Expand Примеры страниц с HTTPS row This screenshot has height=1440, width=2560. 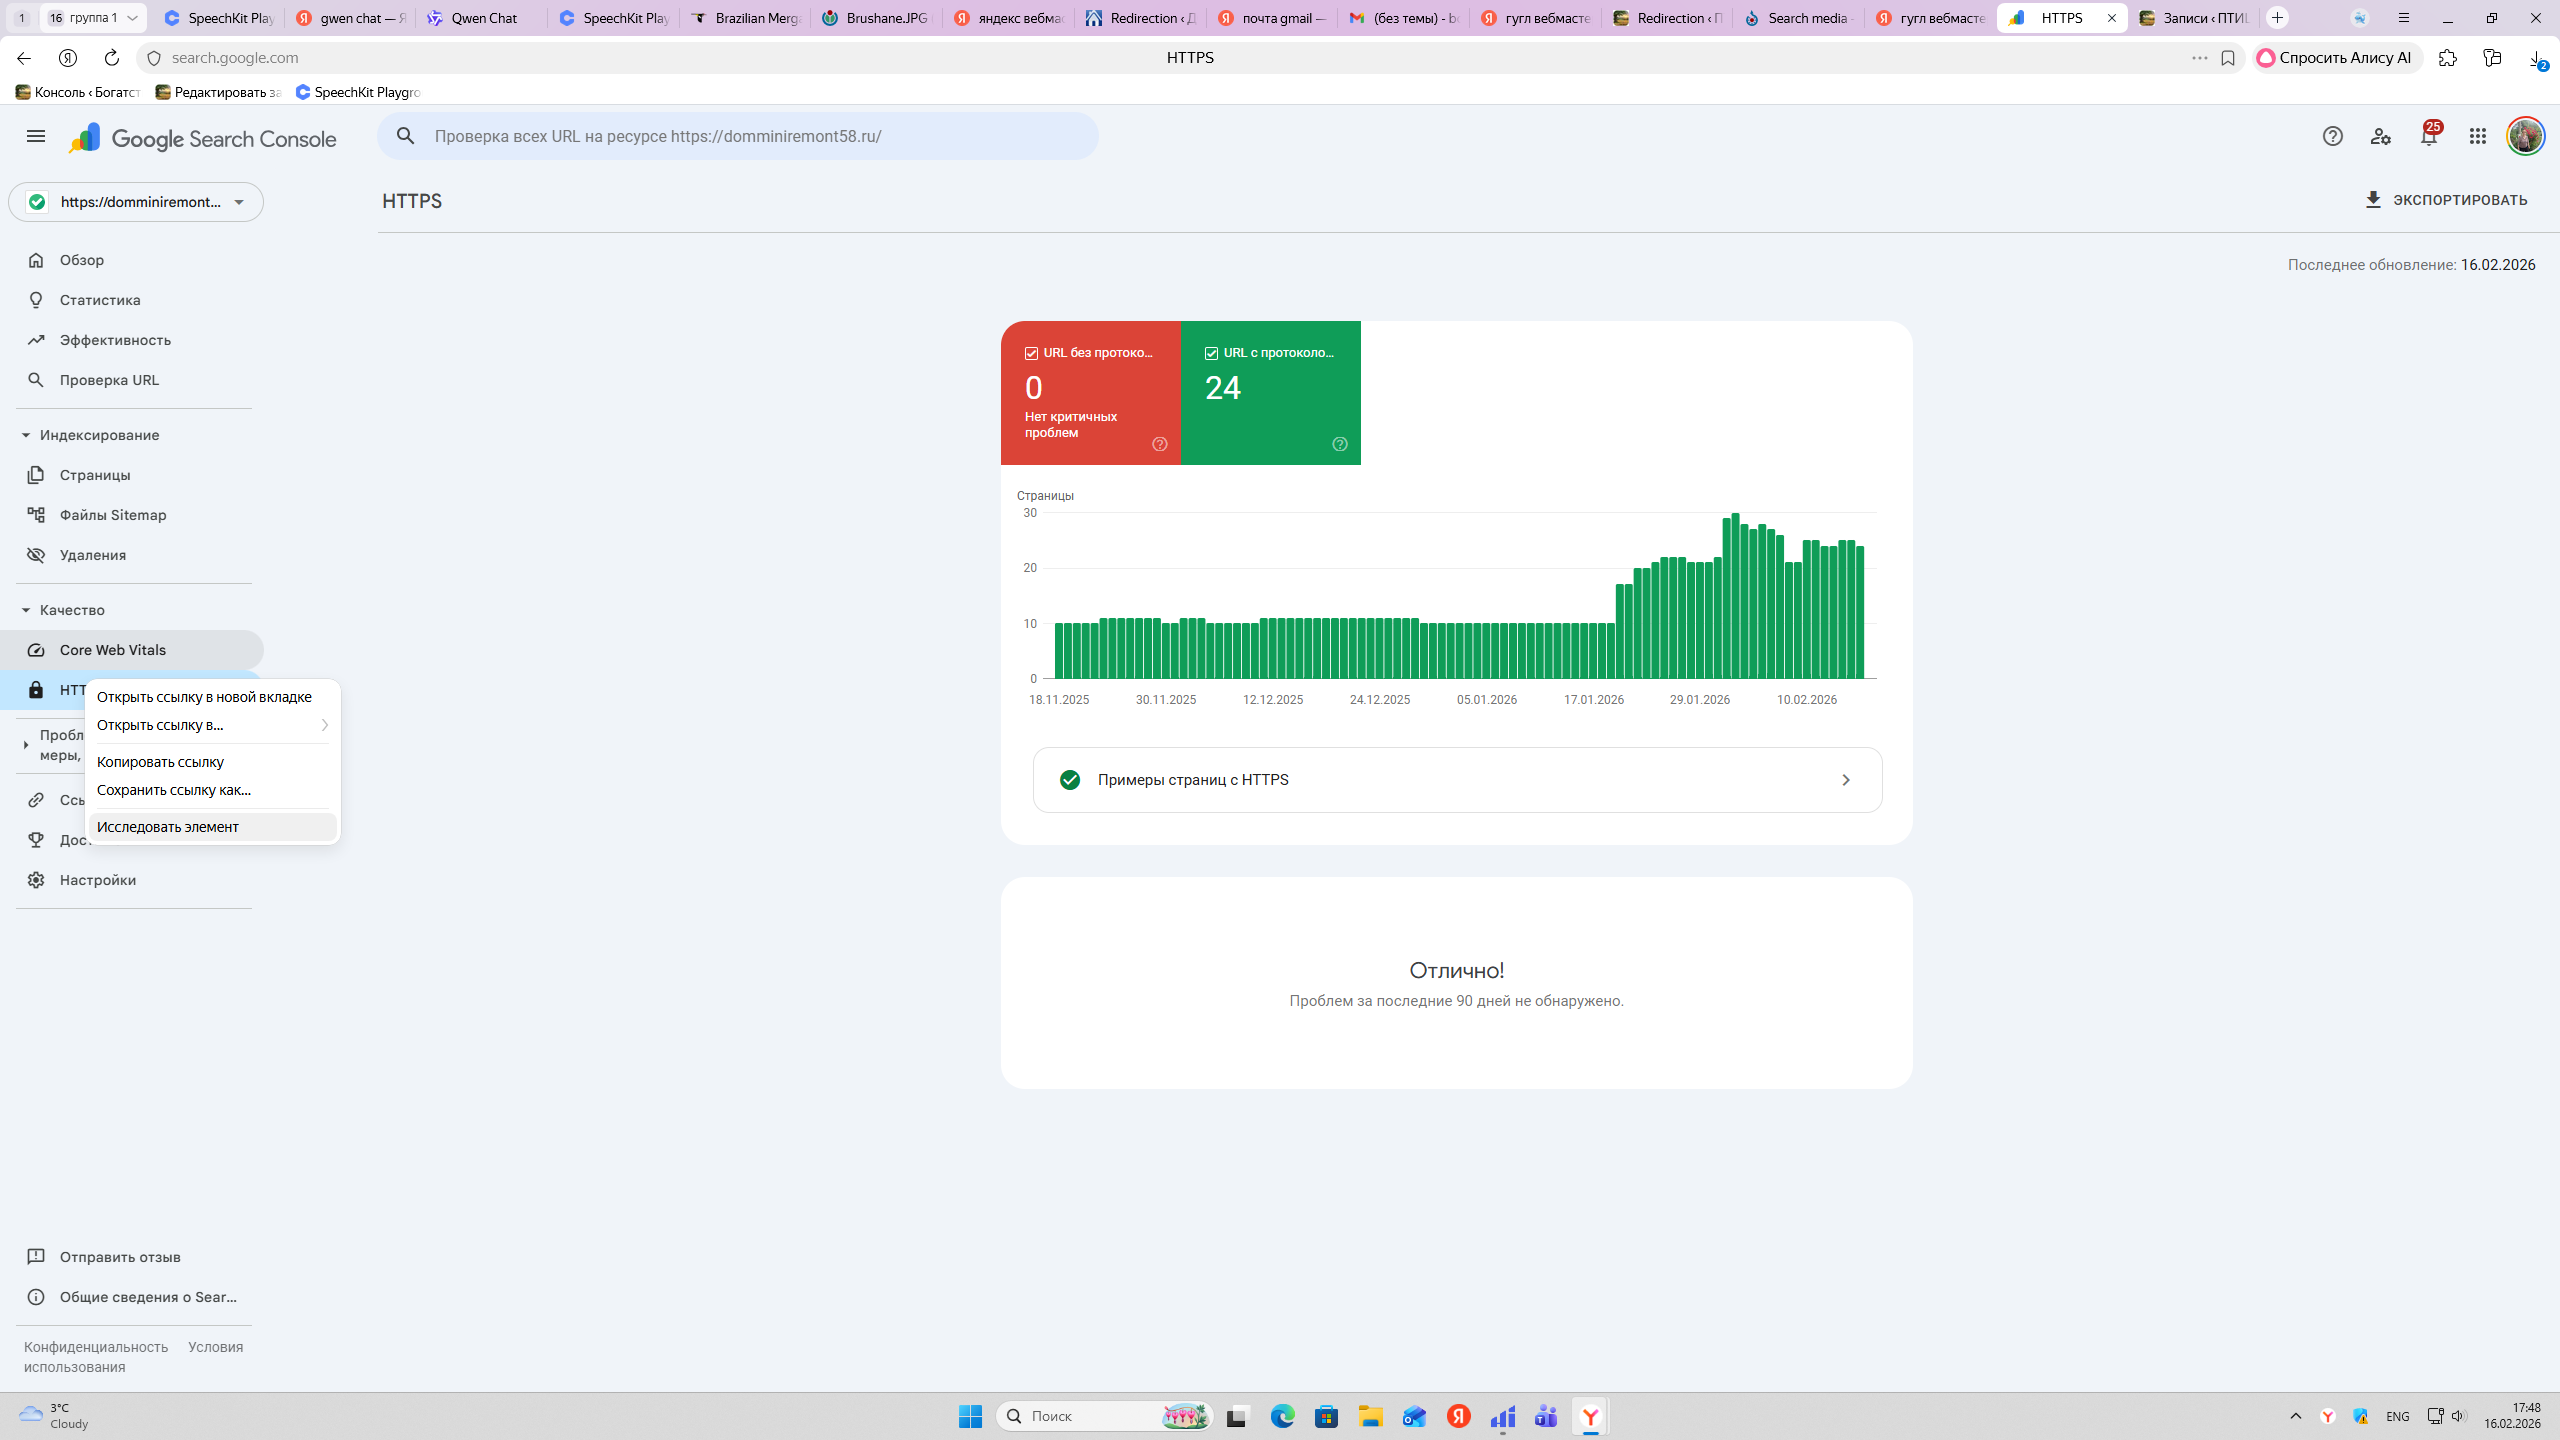1456,780
